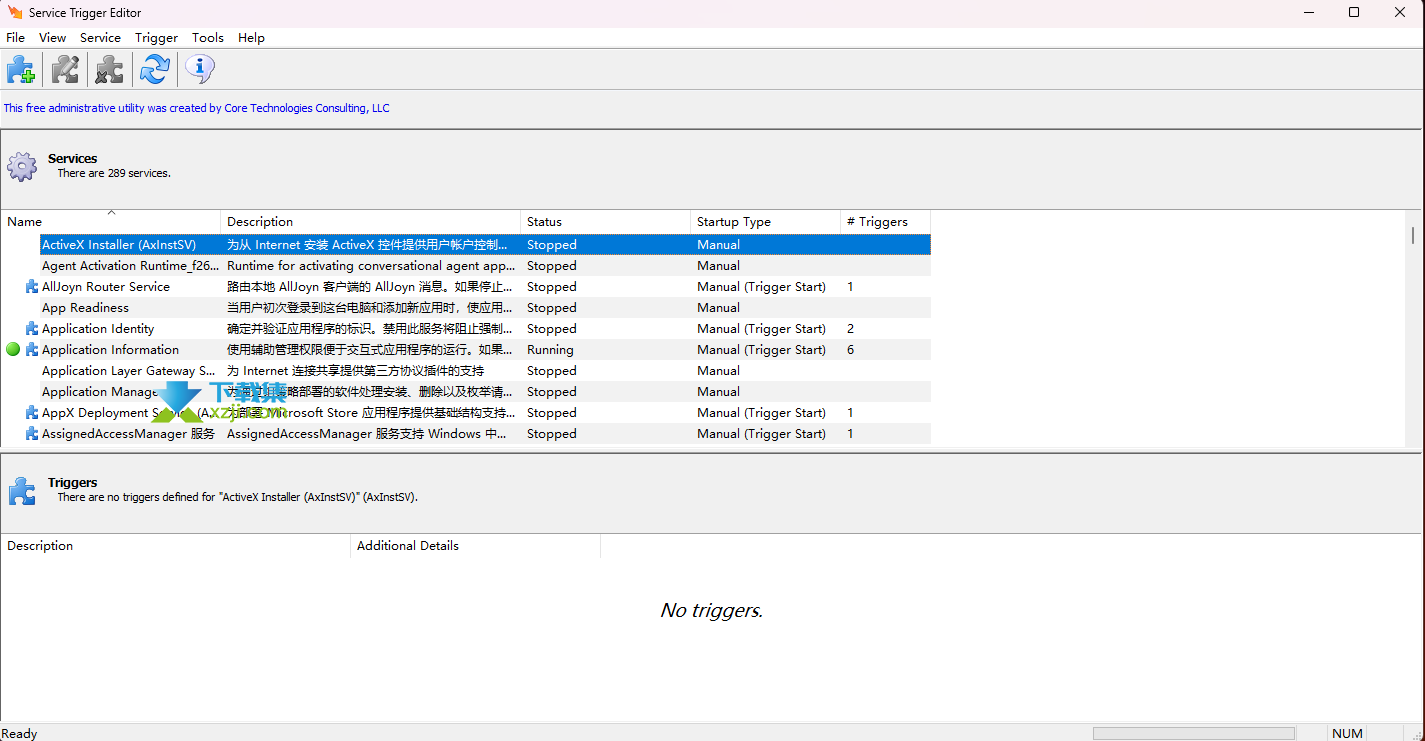This screenshot has height=741, width=1425.
Task: Click the trigger count 6 cell
Action: [x=851, y=350]
